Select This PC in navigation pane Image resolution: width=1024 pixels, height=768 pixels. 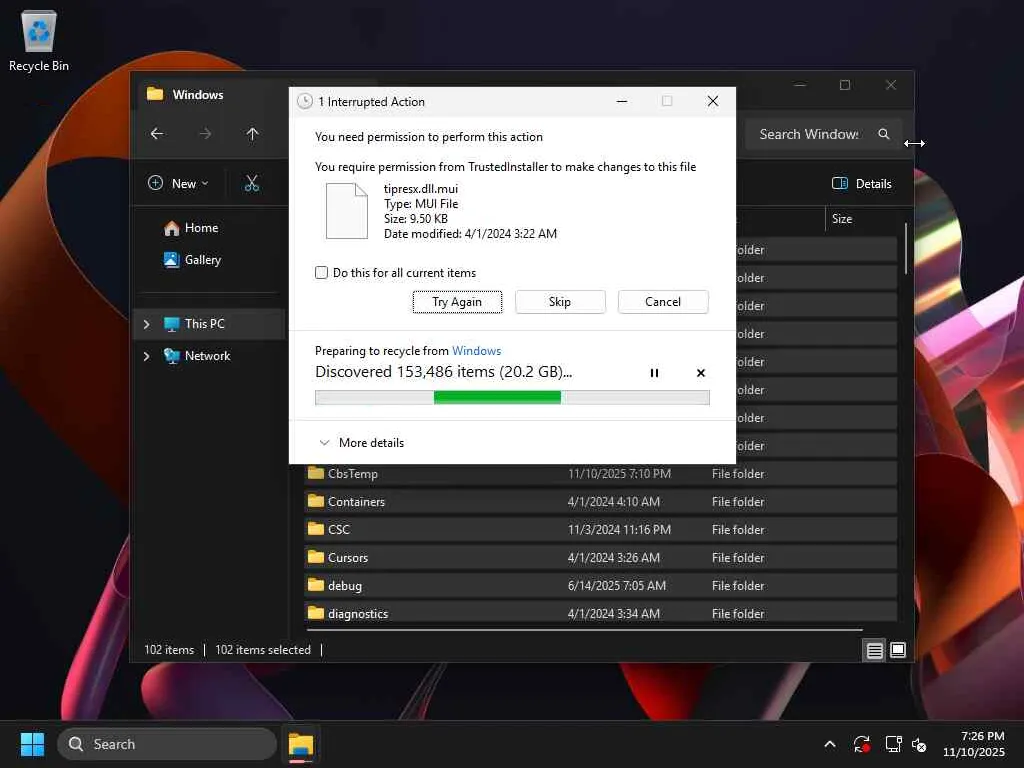click(209, 324)
